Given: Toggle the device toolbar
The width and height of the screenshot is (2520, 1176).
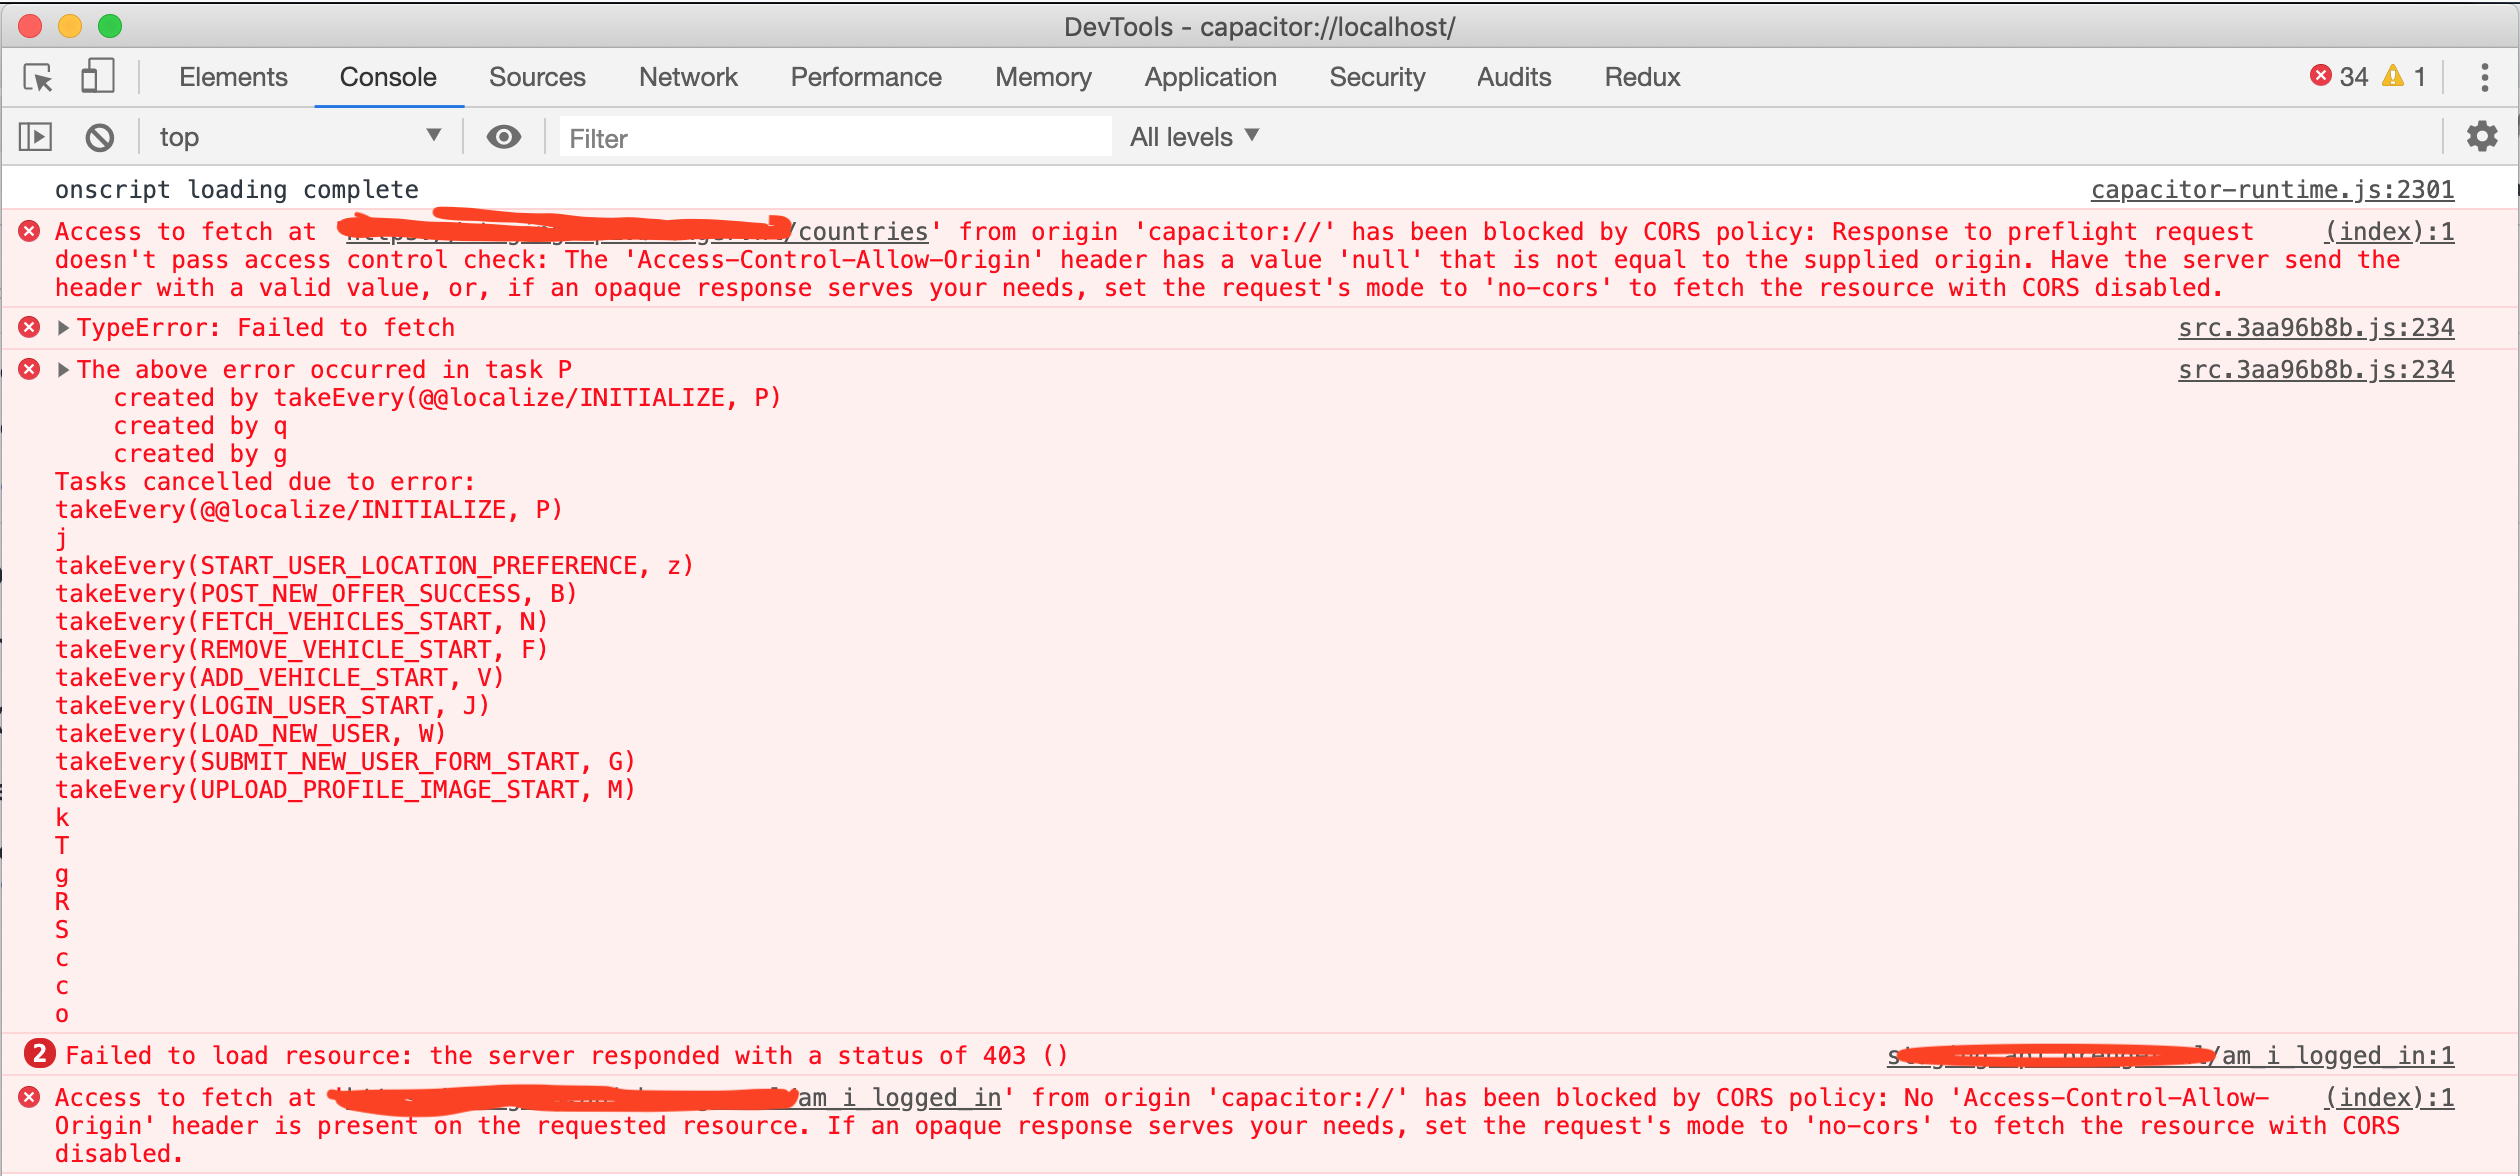Looking at the screenshot, I should [x=97, y=77].
